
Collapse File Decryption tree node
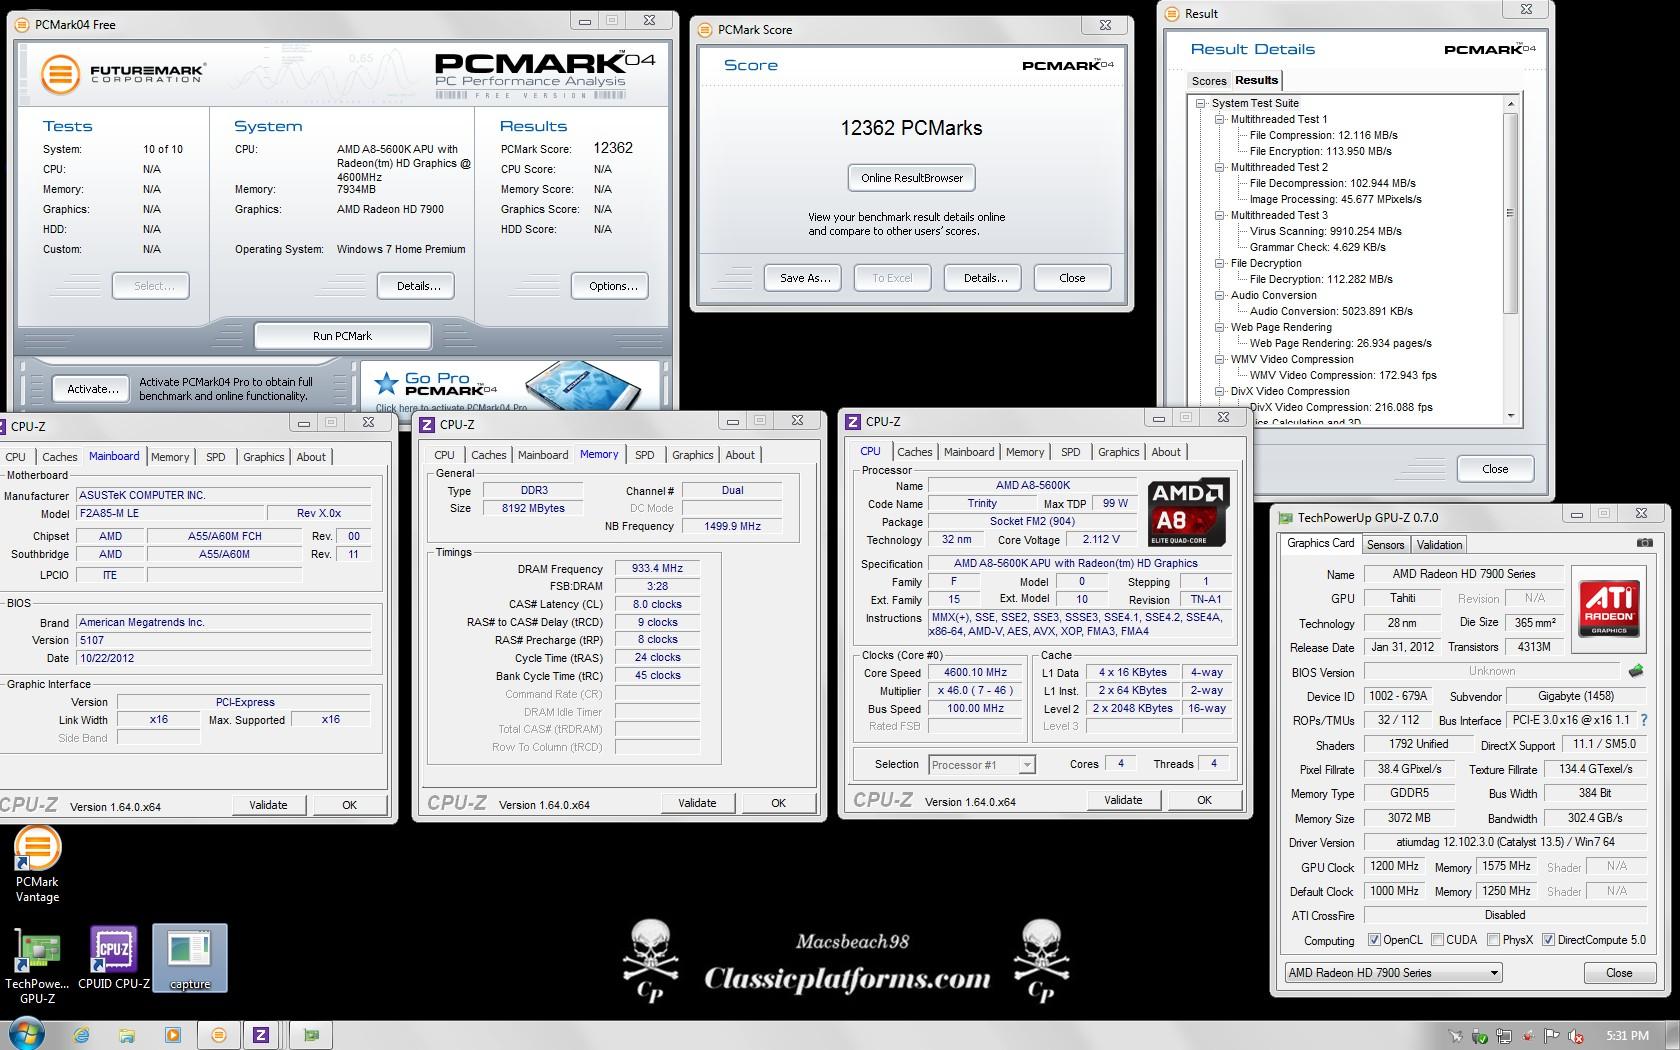tap(1220, 263)
